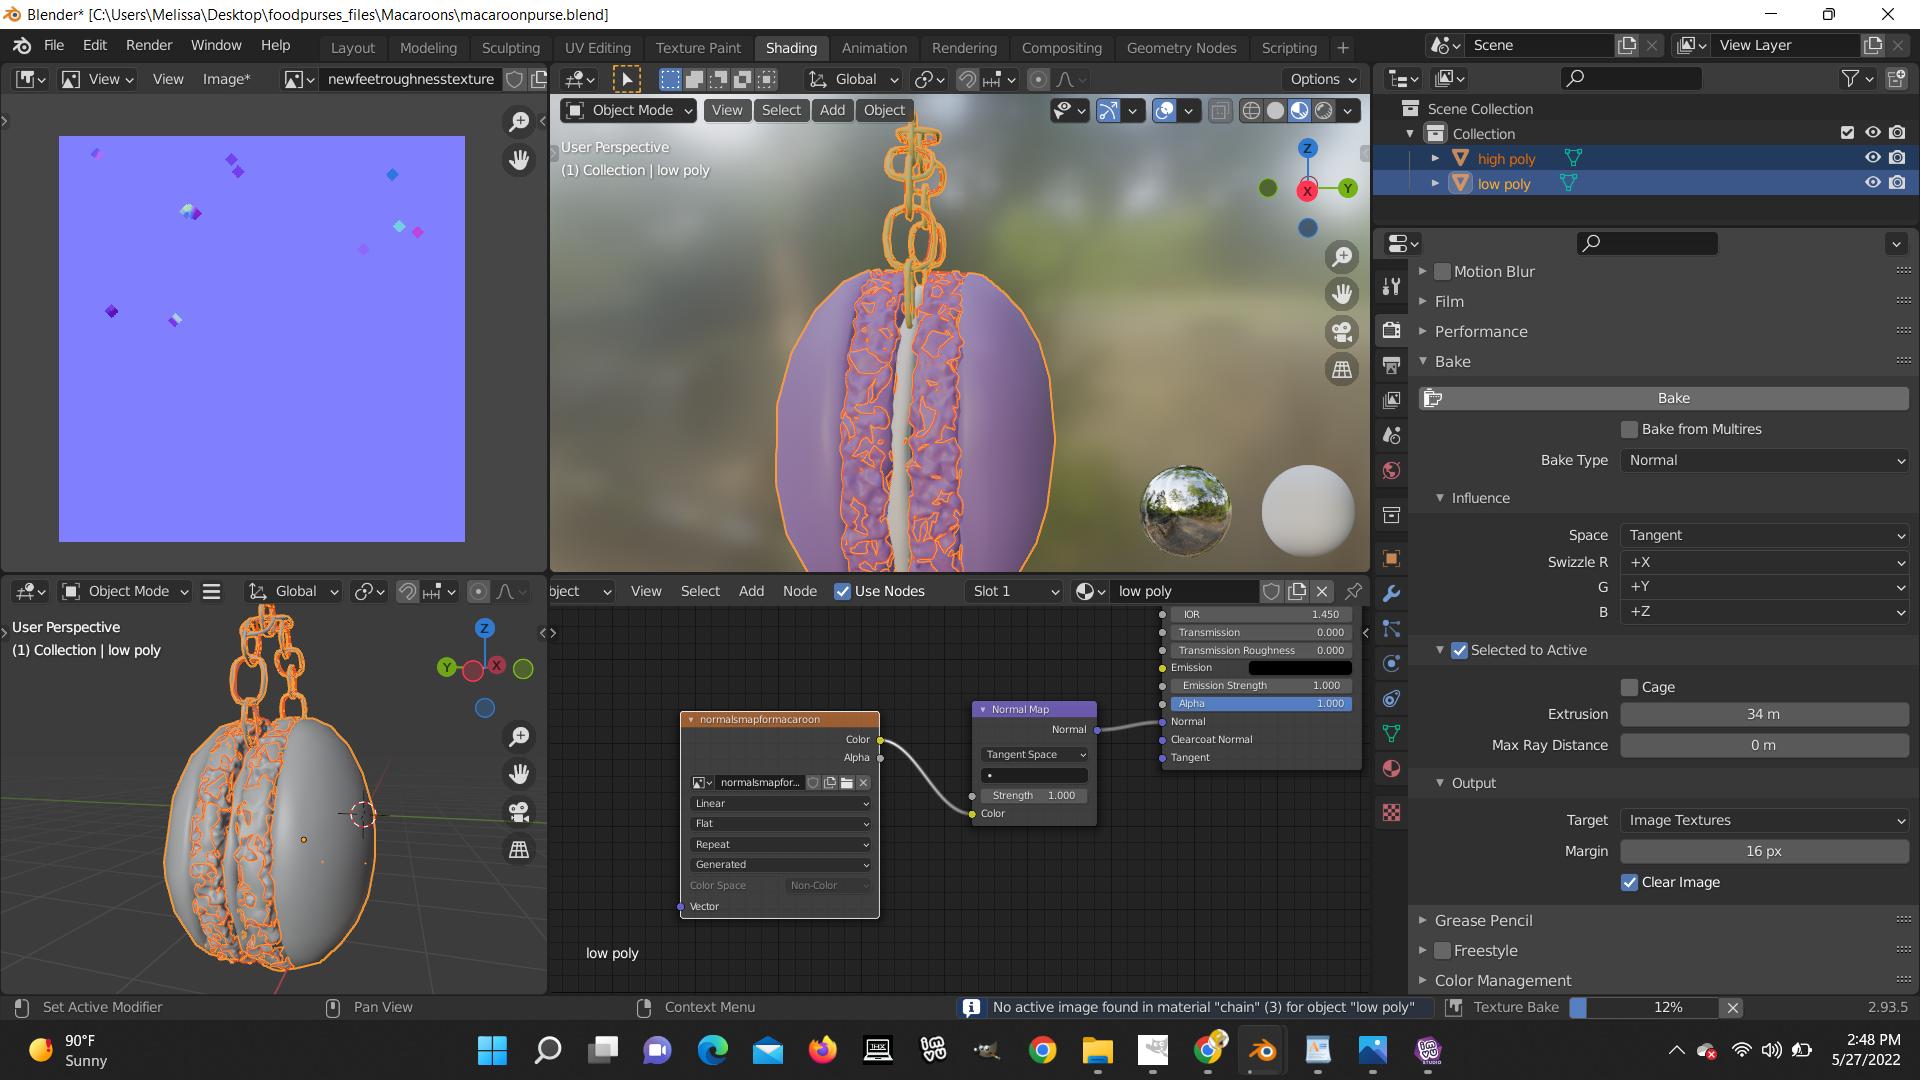Click pan hand icon in image editor
This screenshot has height=1080, width=1920.
519,159
